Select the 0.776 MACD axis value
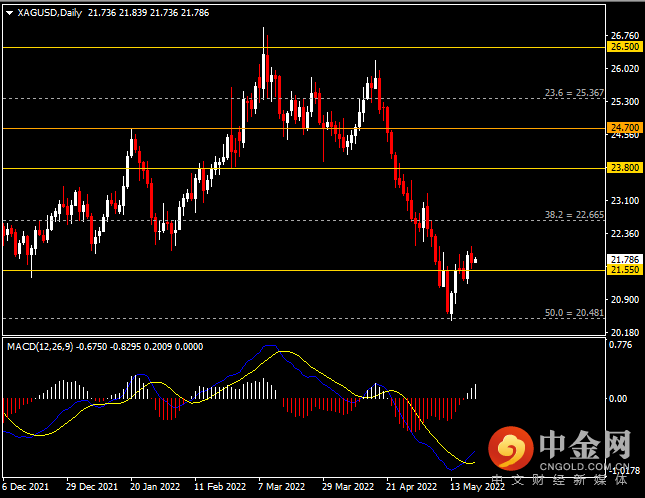This screenshot has height=498, width=645. click(x=620, y=345)
